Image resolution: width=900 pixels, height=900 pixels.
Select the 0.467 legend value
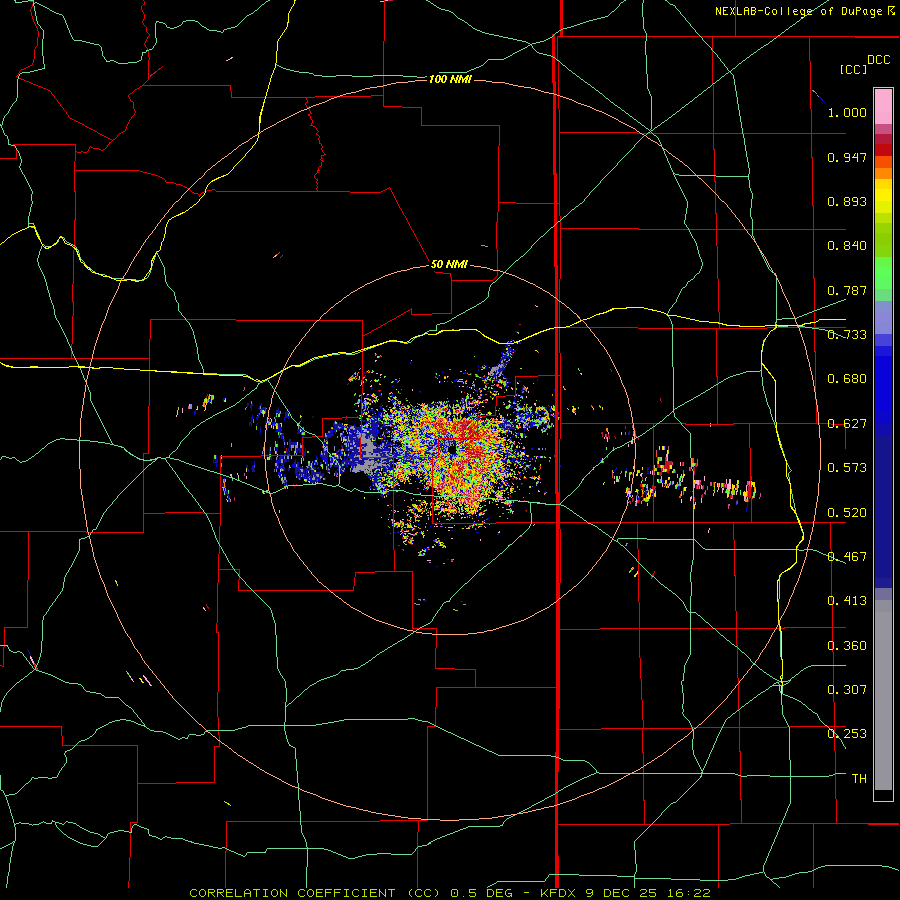tap(847, 557)
